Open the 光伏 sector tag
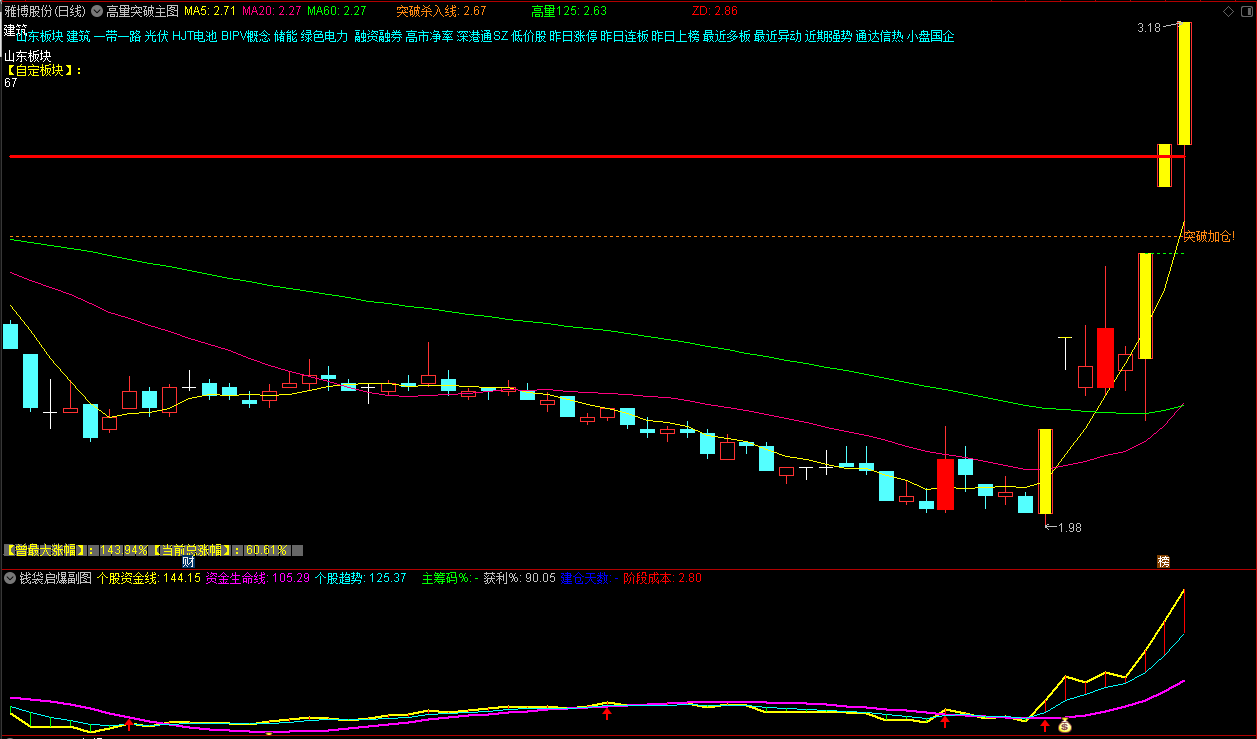 [156, 36]
